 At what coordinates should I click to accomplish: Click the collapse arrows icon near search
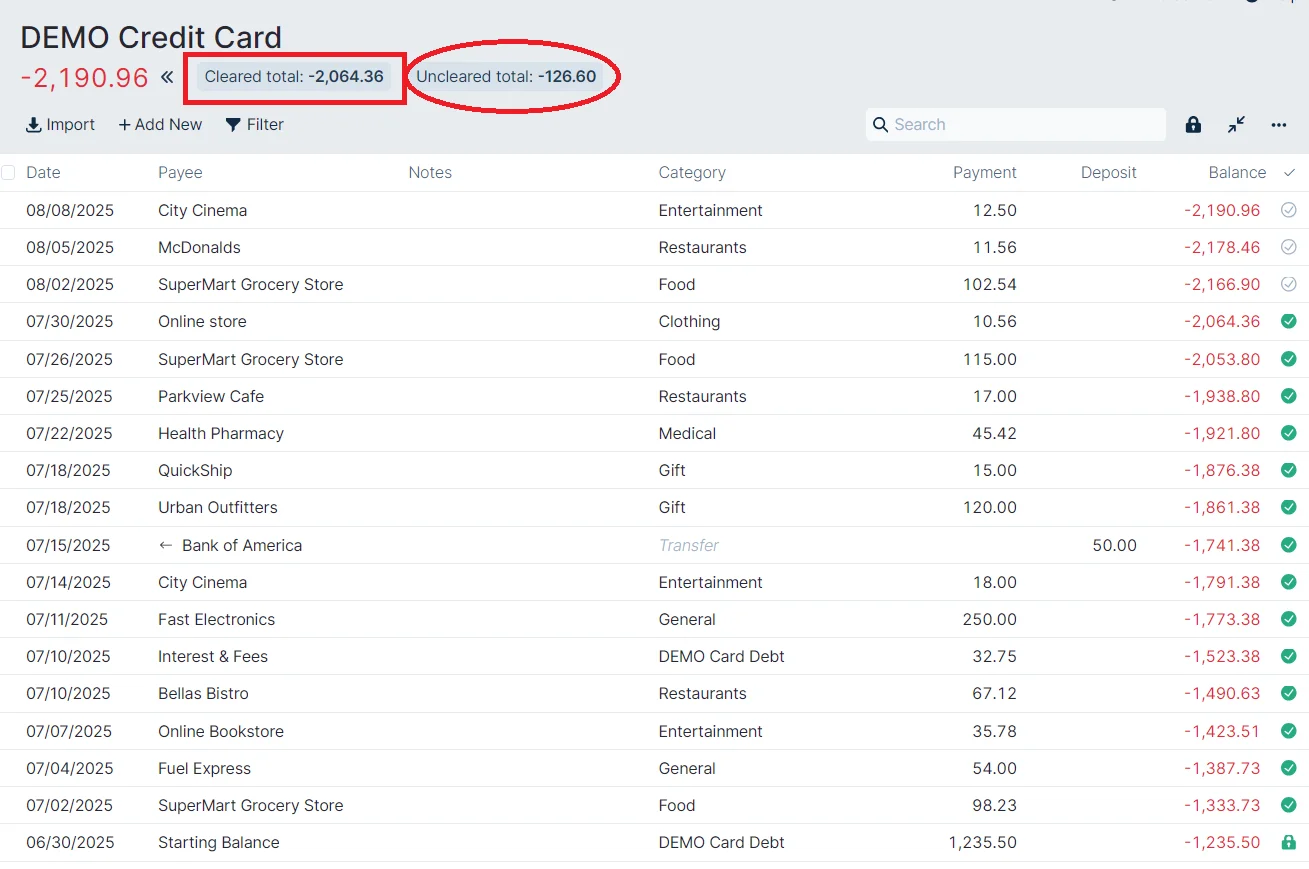coord(1237,125)
